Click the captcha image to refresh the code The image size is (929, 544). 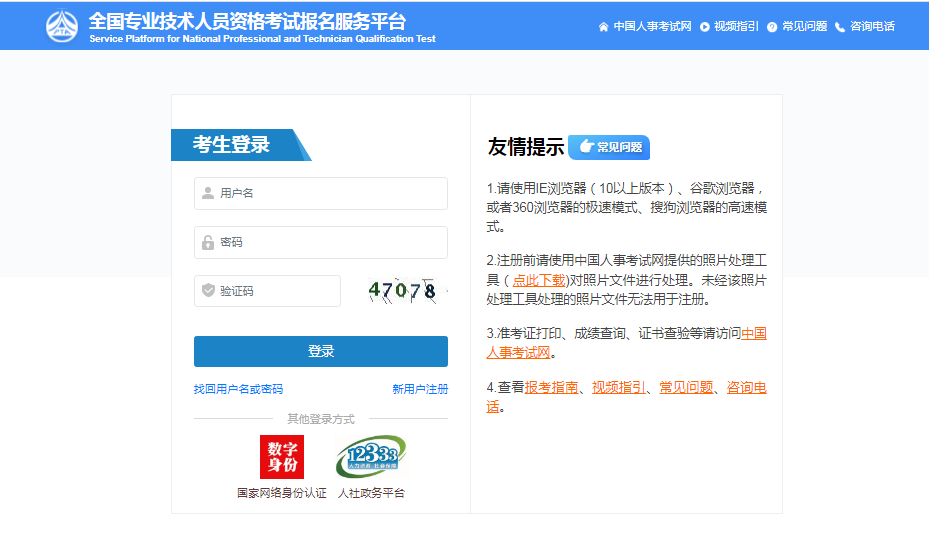402,291
